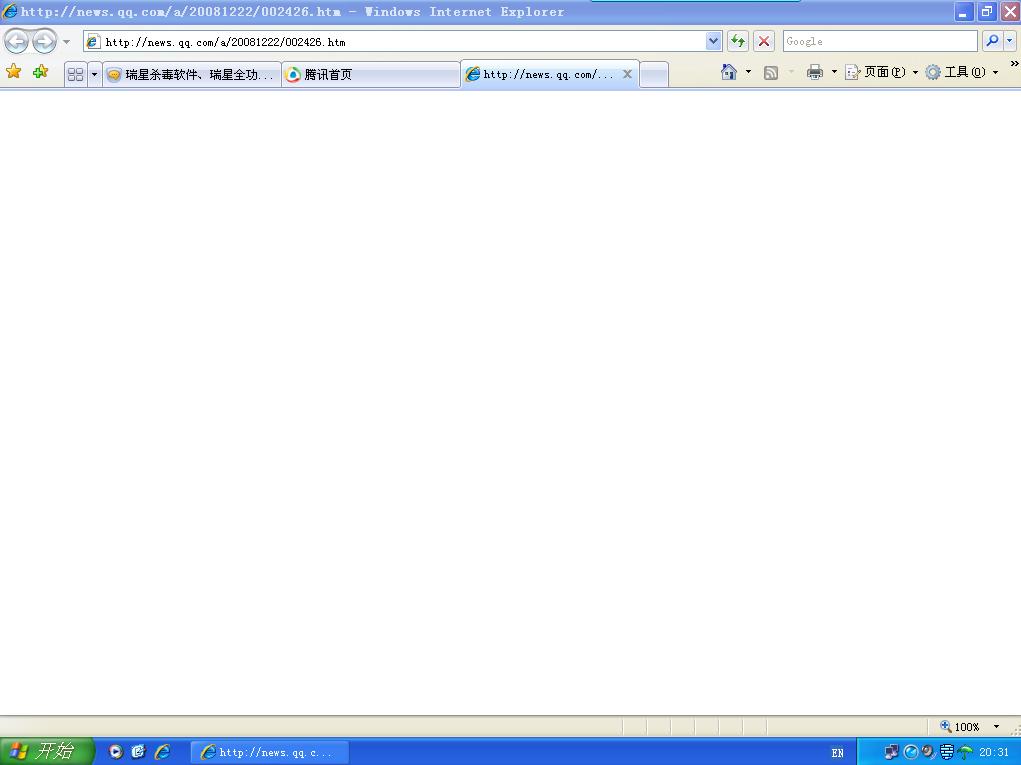This screenshot has width=1021, height=765.
Task: Click the second Quick Launch browser icon
Action: [138, 752]
